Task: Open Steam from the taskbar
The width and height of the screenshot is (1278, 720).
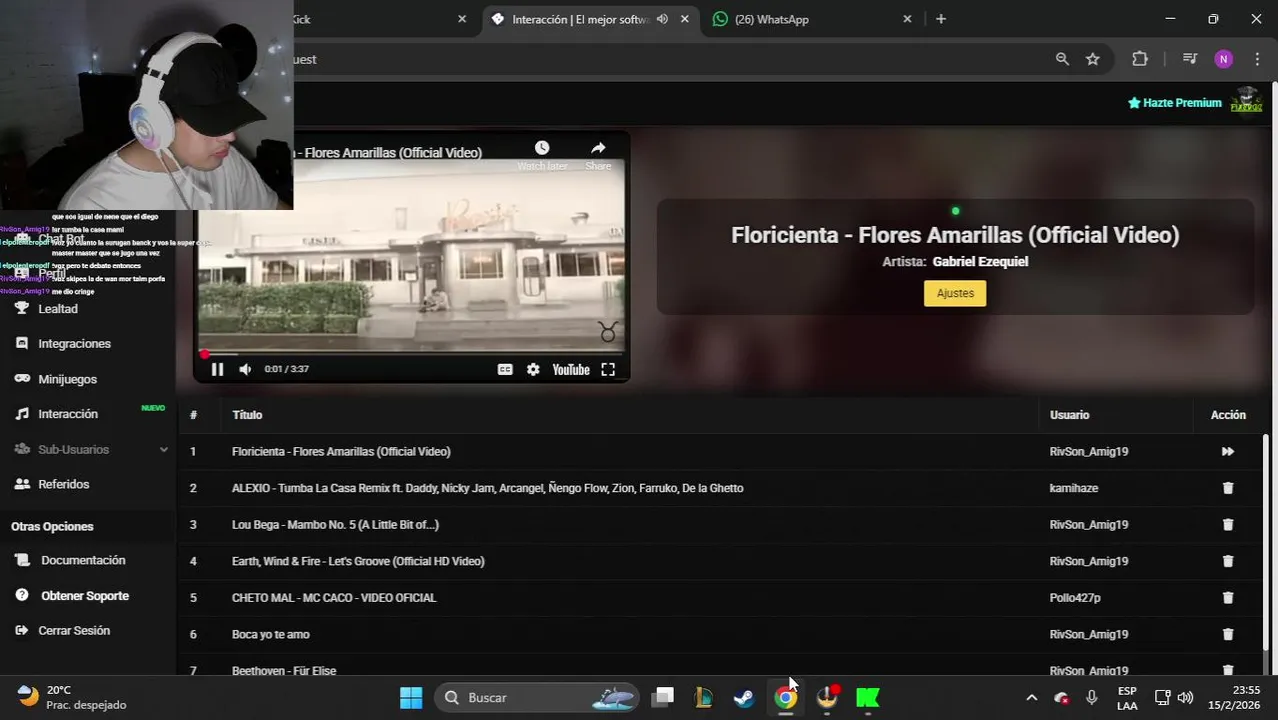Action: point(744,698)
